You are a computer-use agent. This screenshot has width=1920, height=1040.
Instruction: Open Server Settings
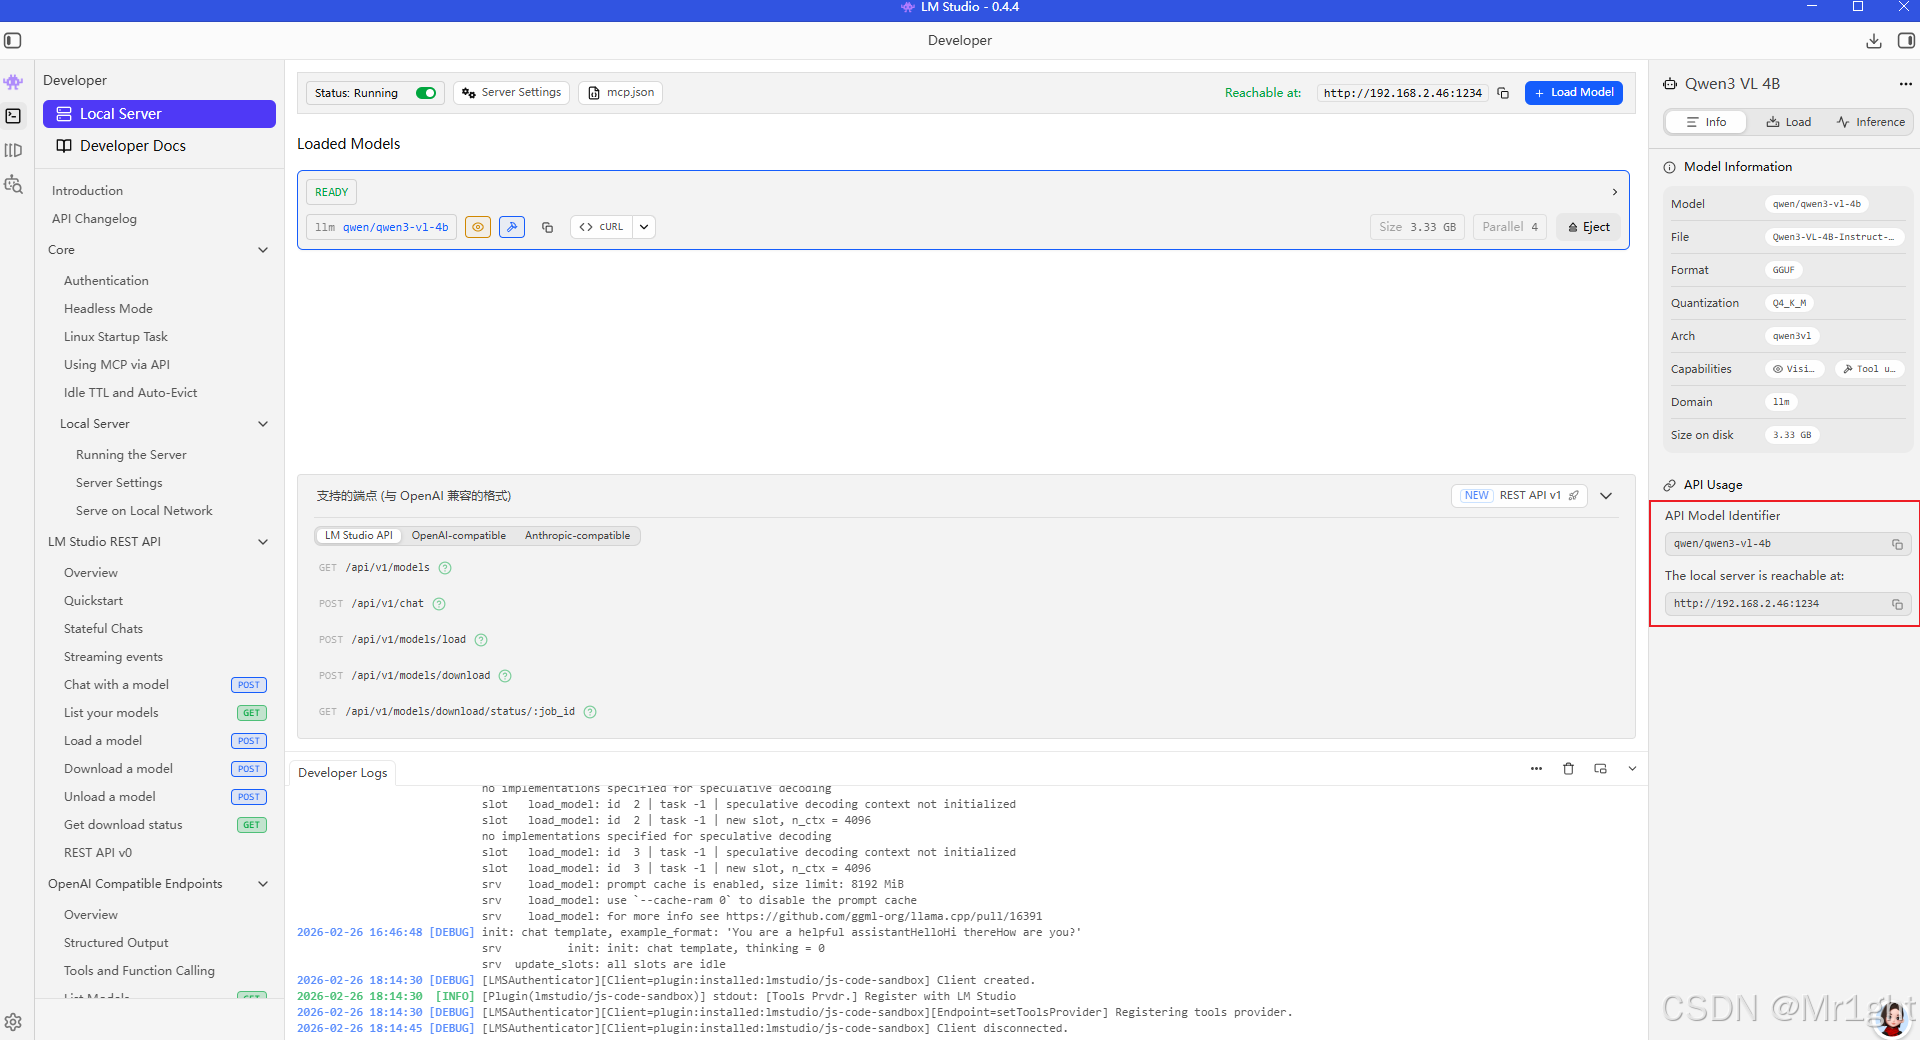tap(511, 93)
